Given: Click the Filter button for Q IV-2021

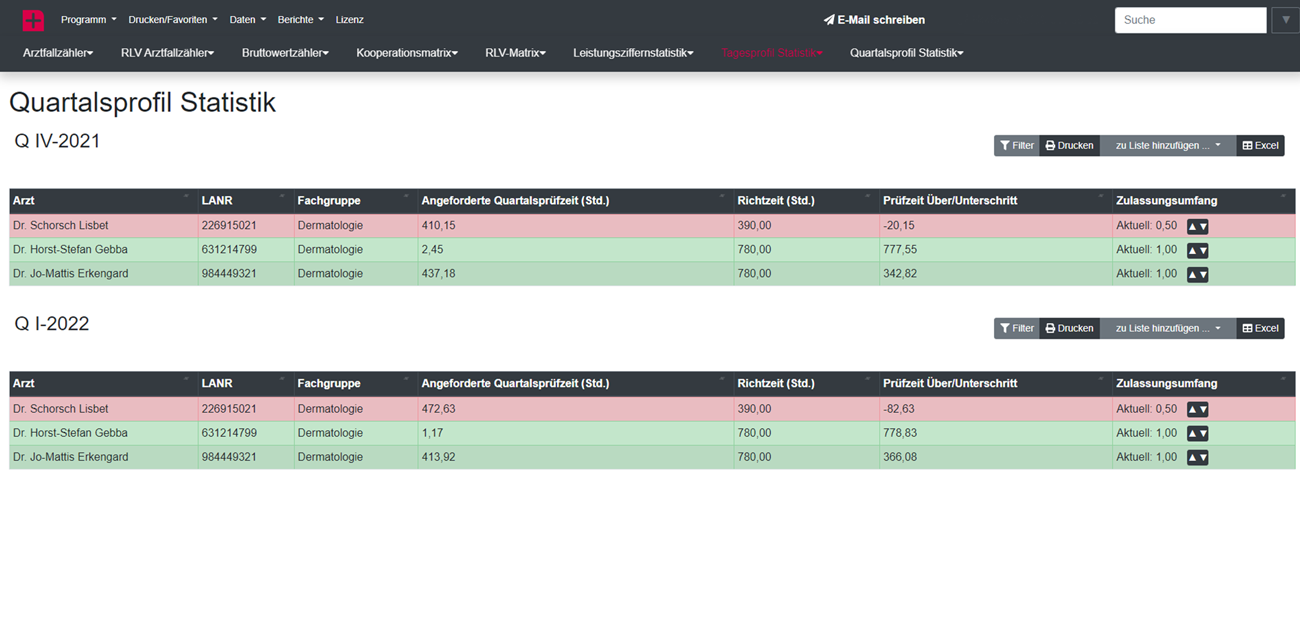Looking at the screenshot, I should click(x=1016, y=146).
